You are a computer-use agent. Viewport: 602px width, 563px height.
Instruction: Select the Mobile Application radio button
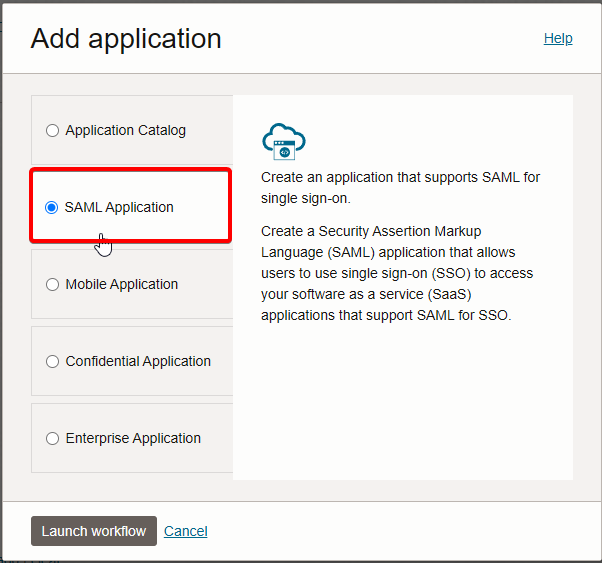(x=52, y=285)
